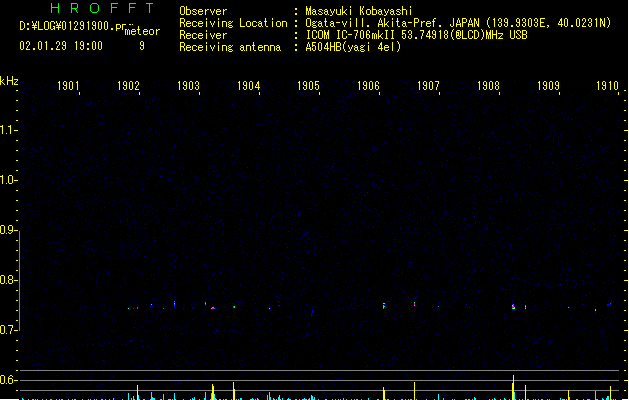Click the 'meteor' label
The width and height of the screenshot is (629, 400).
pyautogui.click(x=142, y=31)
